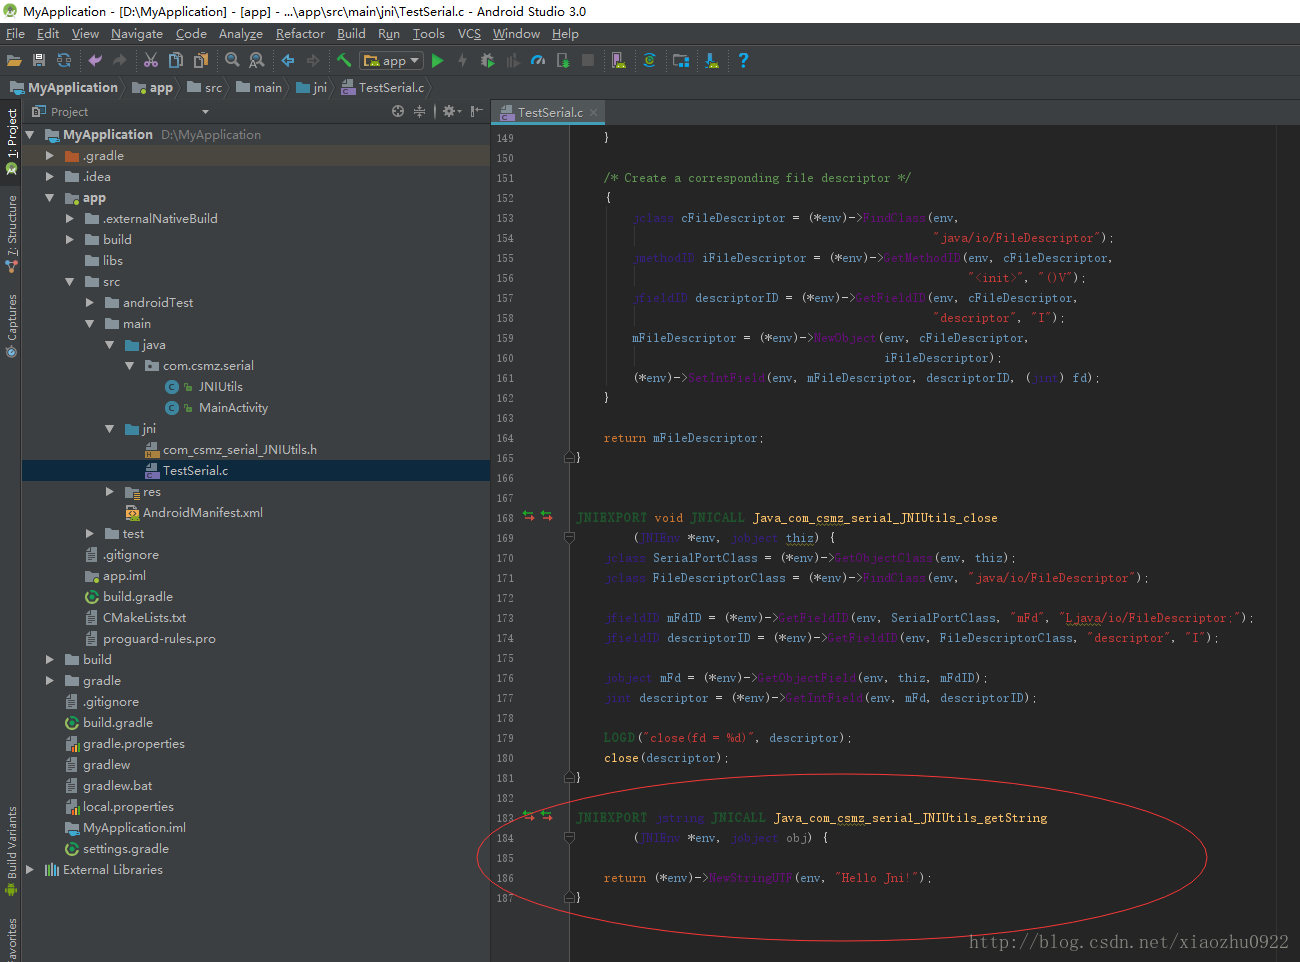The width and height of the screenshot is (1300, 962).
Task: Click the Save All toolbar icon
Action: point(39,61)
